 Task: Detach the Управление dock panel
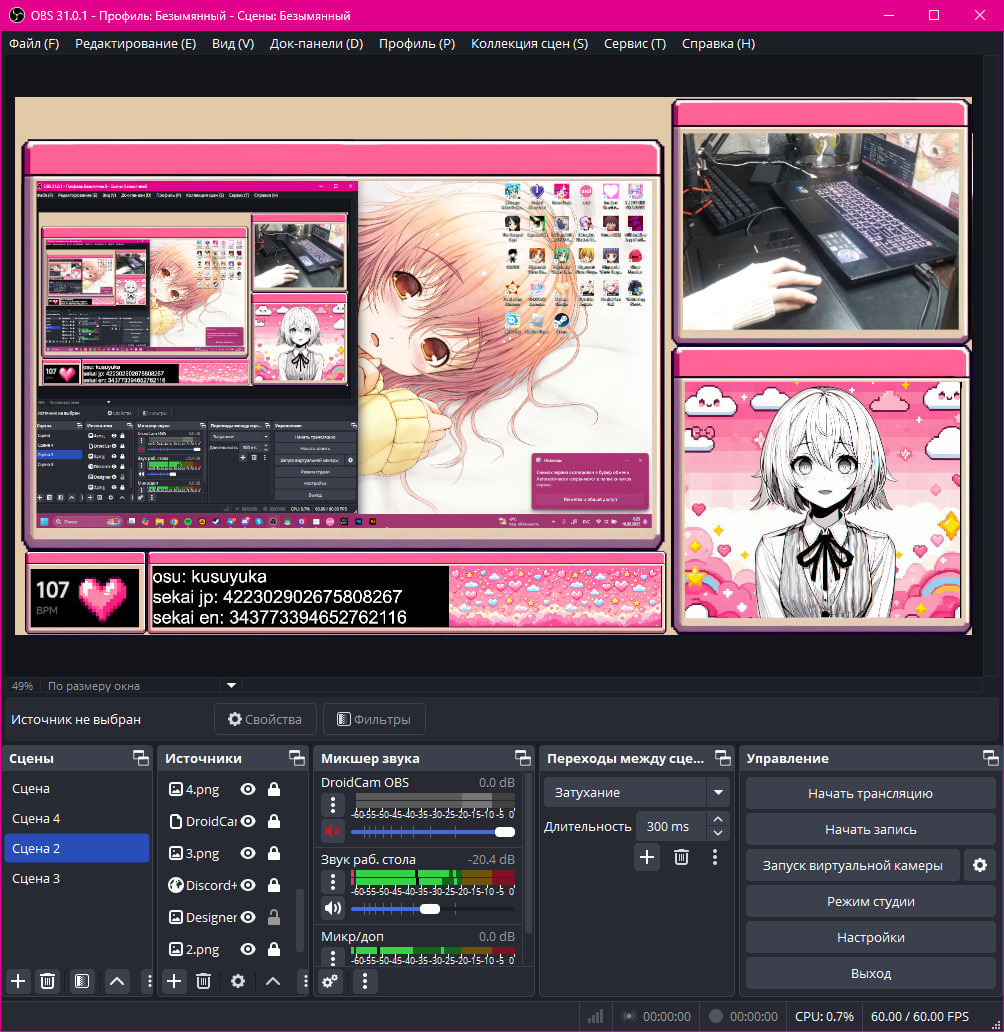(x=991, y=758)
